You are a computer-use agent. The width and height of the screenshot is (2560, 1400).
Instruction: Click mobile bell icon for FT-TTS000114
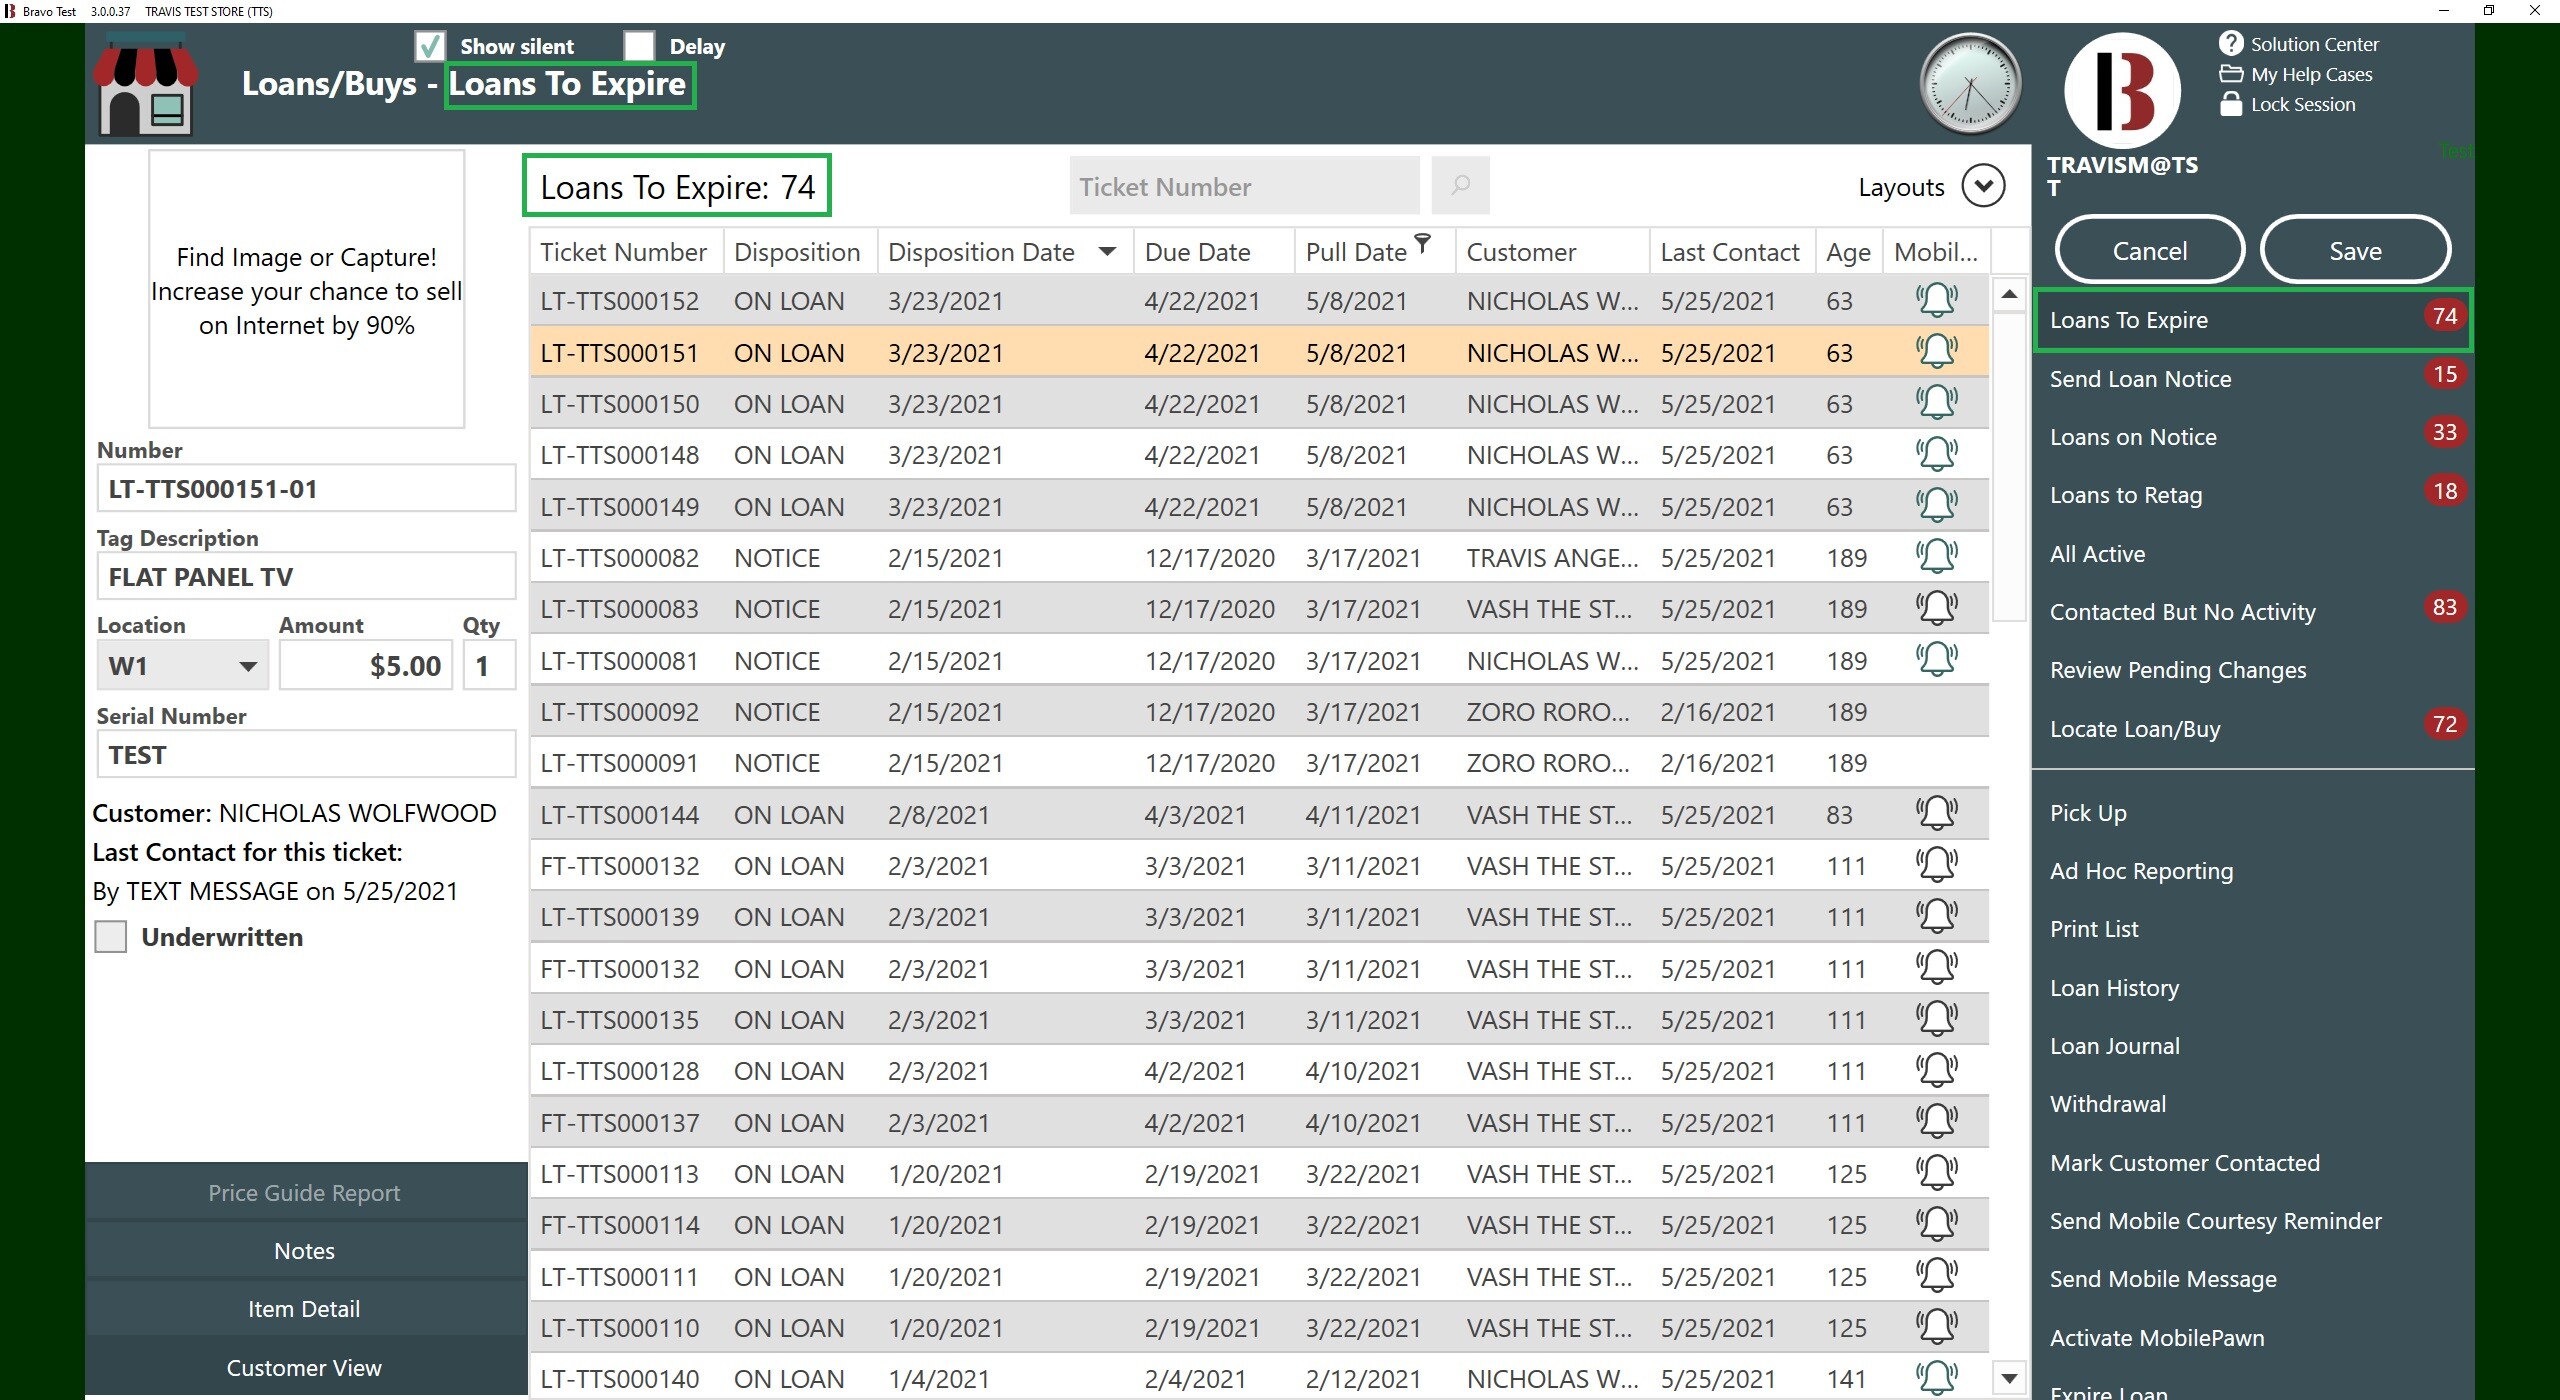[1936, 1223]
